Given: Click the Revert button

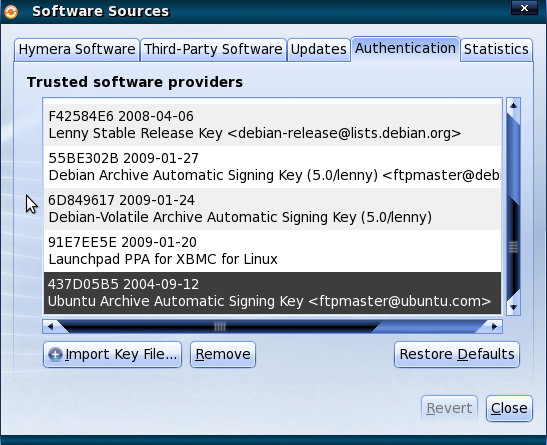Looking at the screenshot, I should click(449, 408).
